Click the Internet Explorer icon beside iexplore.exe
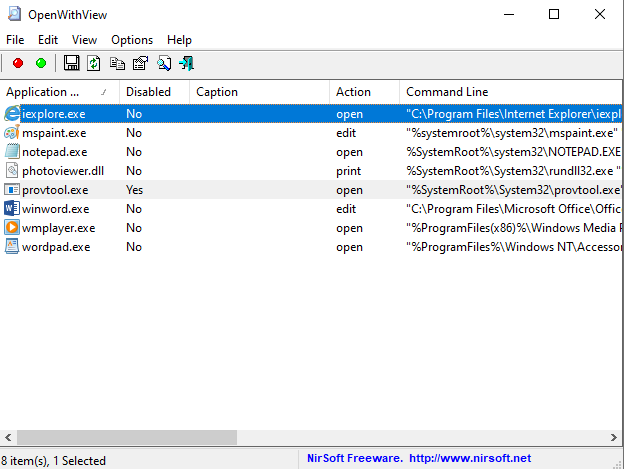The width and height of the screenshot is (624, 469). pyautogui.click(x=12, y=114)
